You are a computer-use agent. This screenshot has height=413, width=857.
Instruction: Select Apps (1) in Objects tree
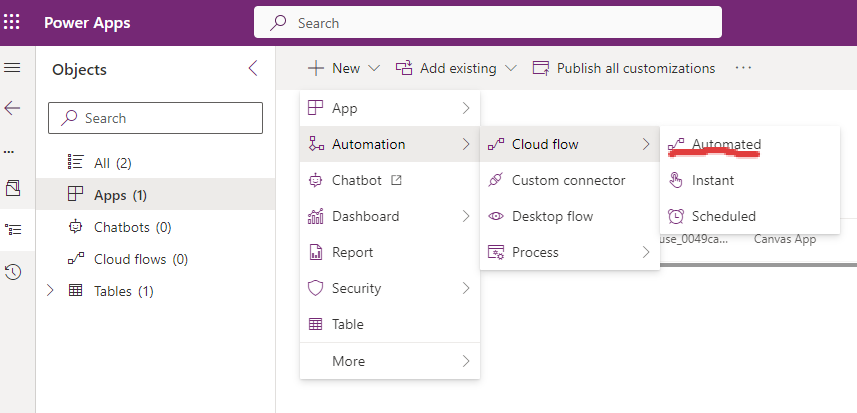[155, 195]
